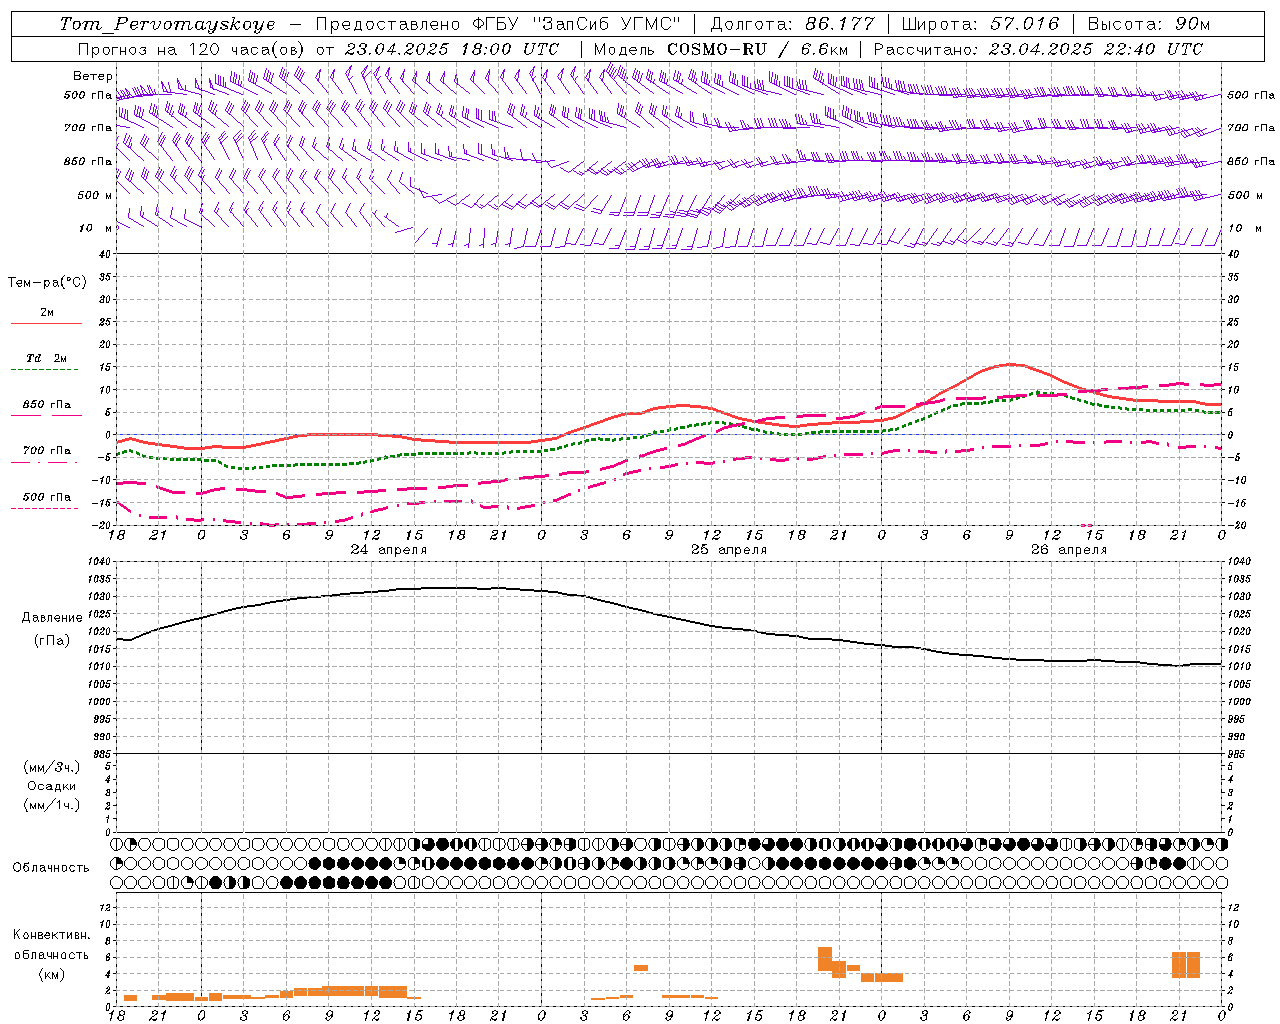Click the Прогноз на 120 часа(ов) text
This screenshot has height=1024, width=1280.
coord(193,49)
